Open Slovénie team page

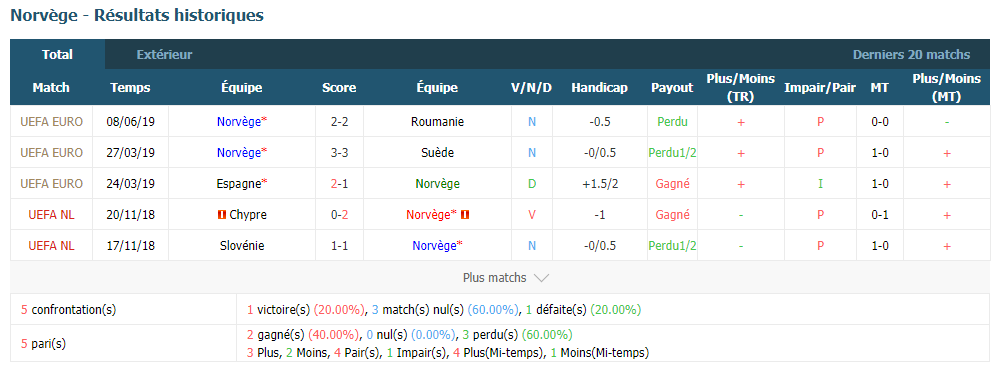click(242, 246)
